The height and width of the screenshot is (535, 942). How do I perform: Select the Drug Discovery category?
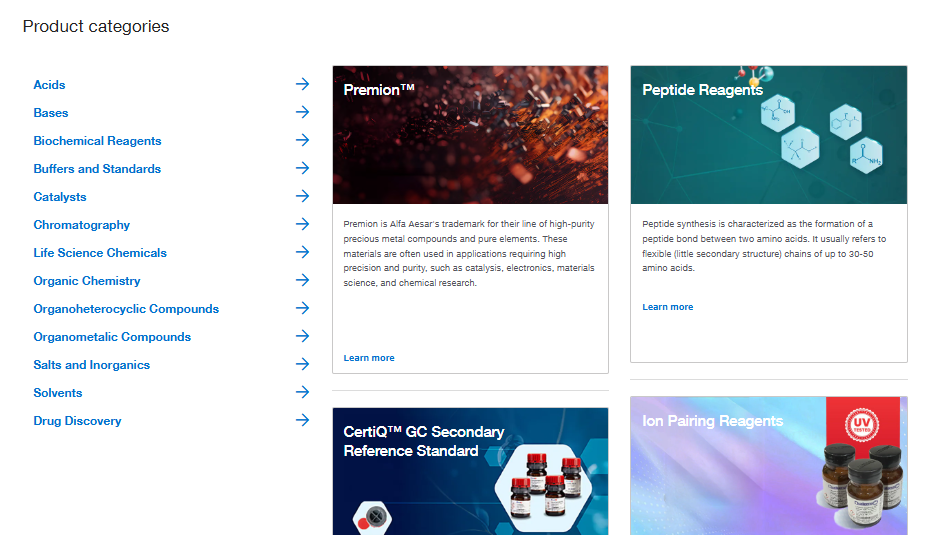coord(77,421)
